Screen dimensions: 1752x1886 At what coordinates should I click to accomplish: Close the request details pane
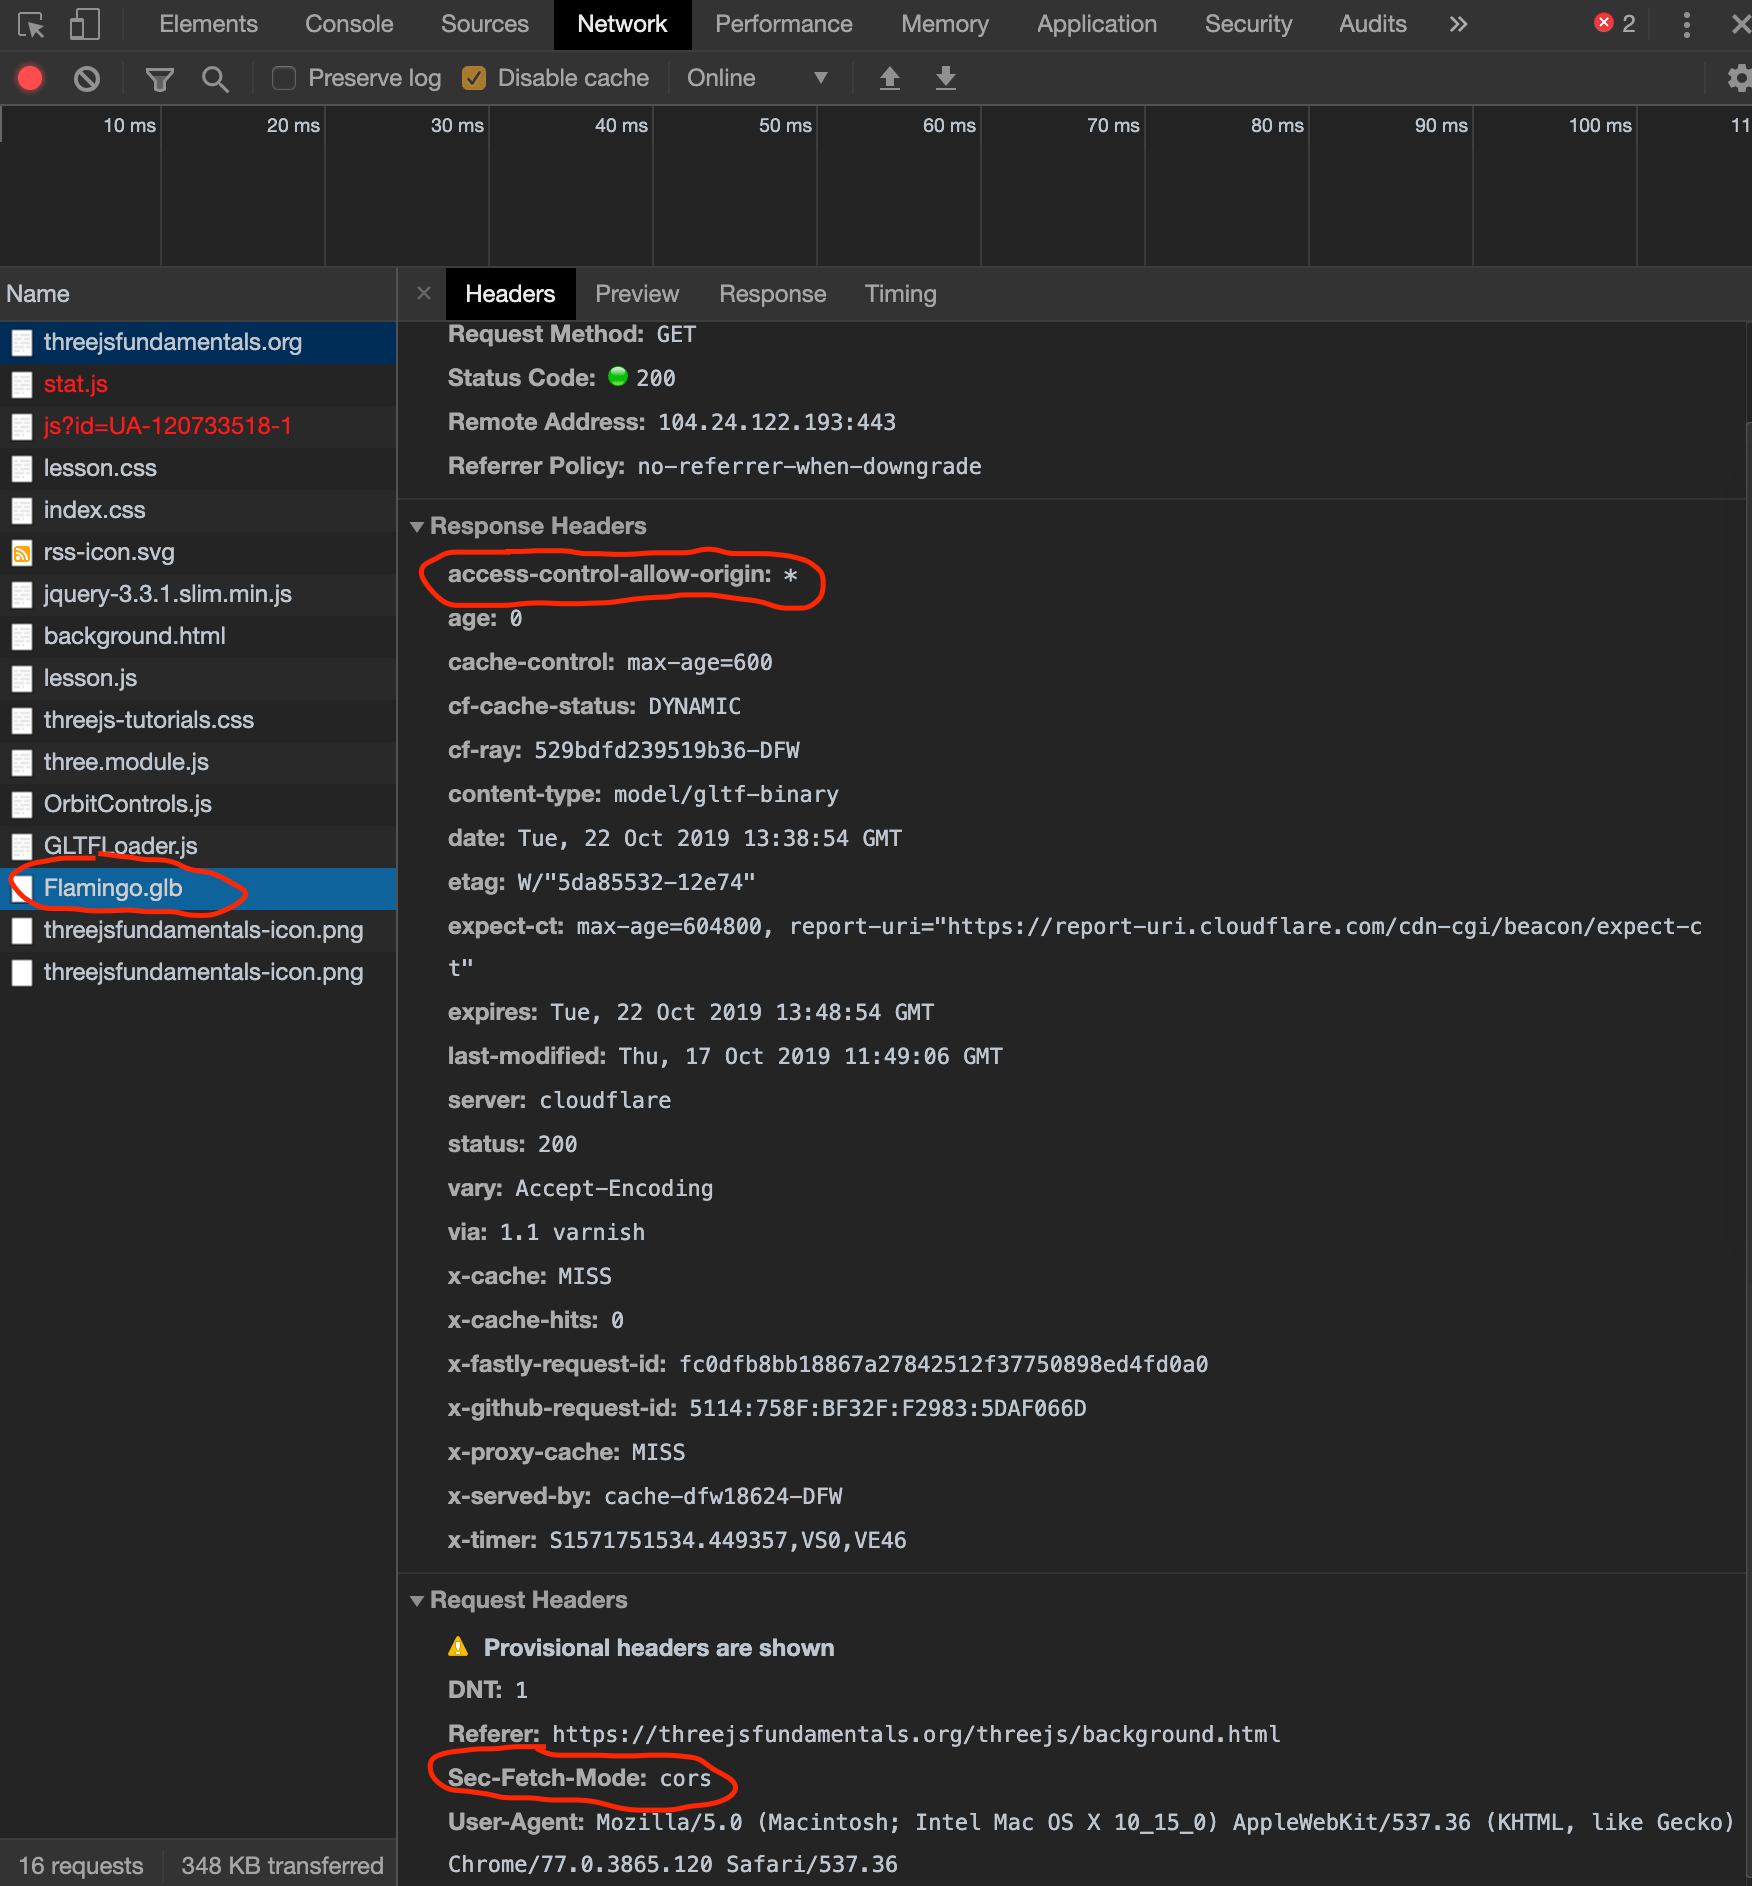tap(423, 293)
